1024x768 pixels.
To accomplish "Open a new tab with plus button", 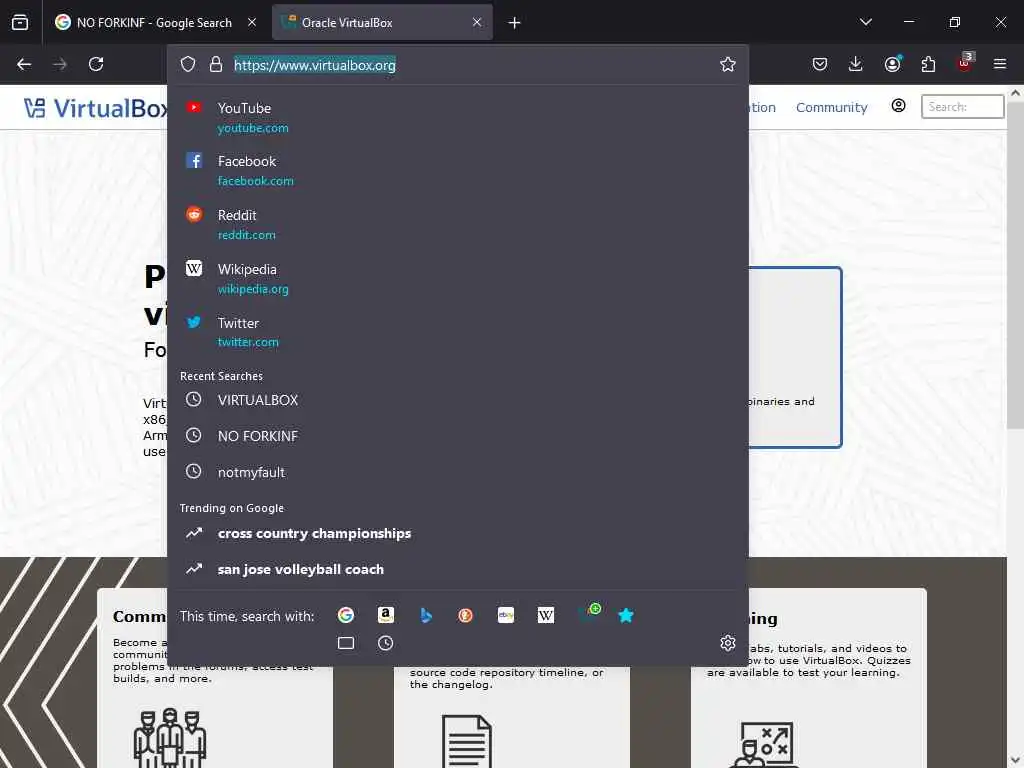I will (x=515, y=23).
